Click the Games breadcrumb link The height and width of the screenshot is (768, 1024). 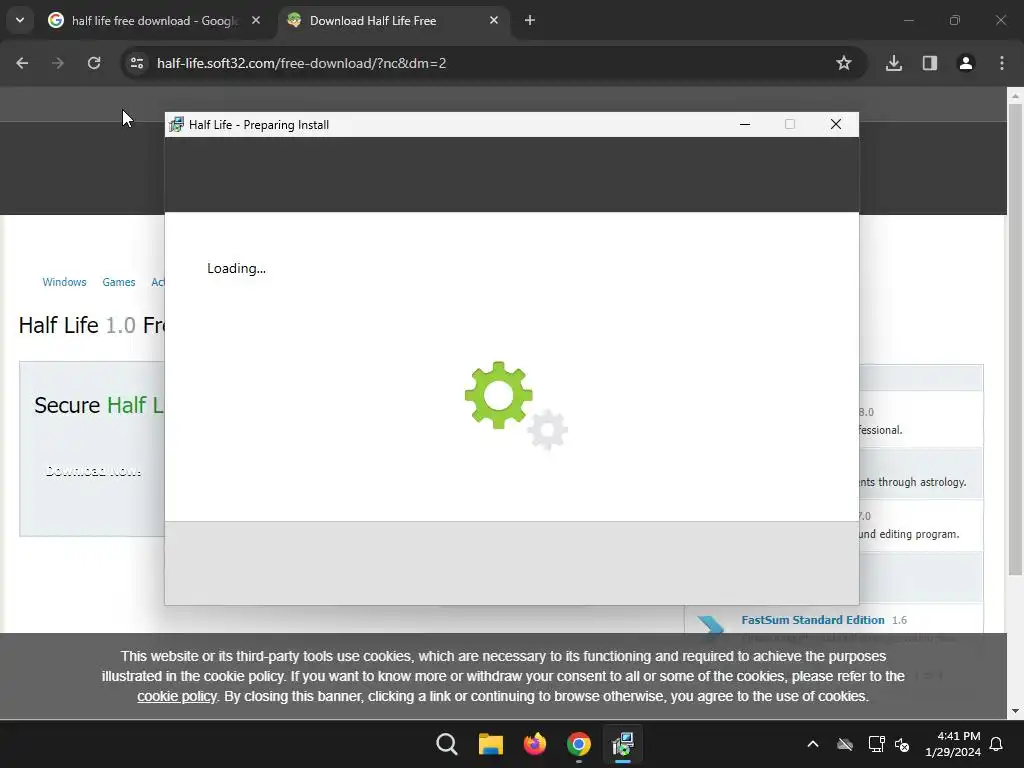(x=119, y=282)
